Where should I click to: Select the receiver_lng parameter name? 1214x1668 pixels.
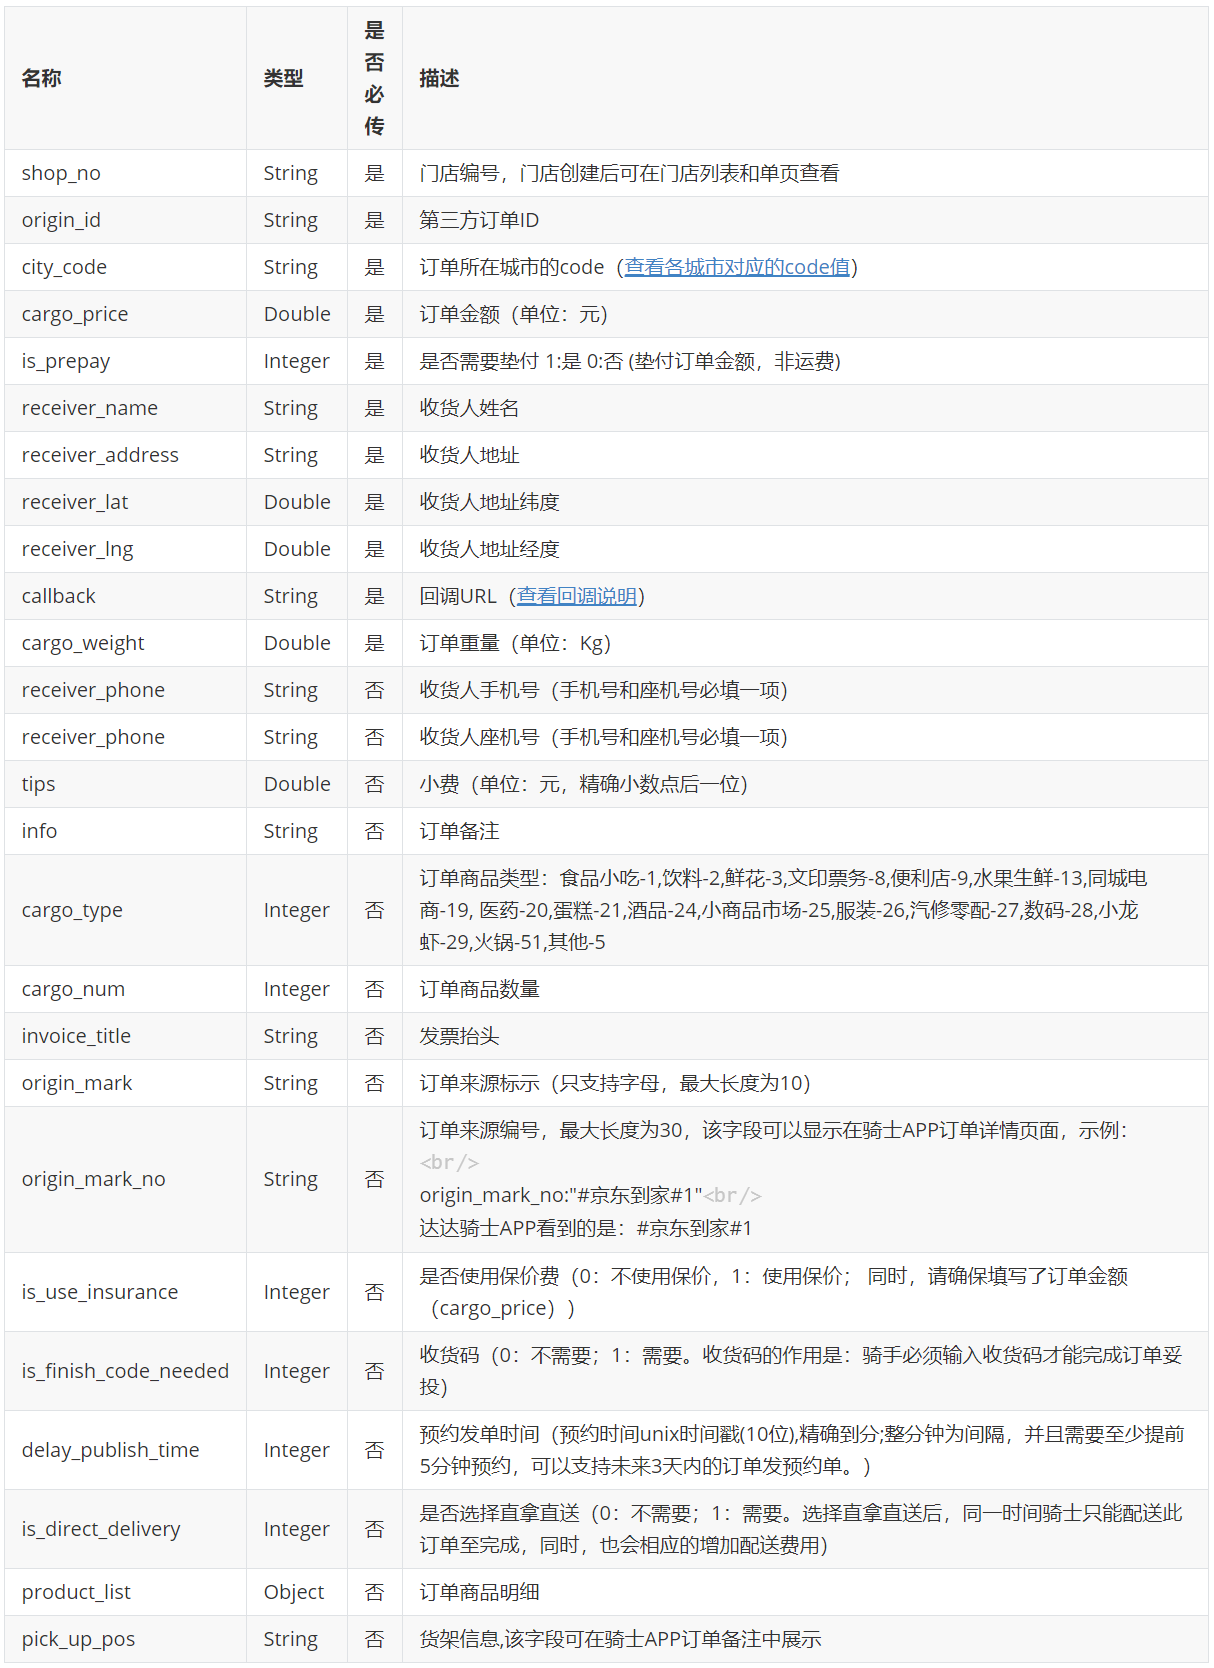(x=77, y=549)
